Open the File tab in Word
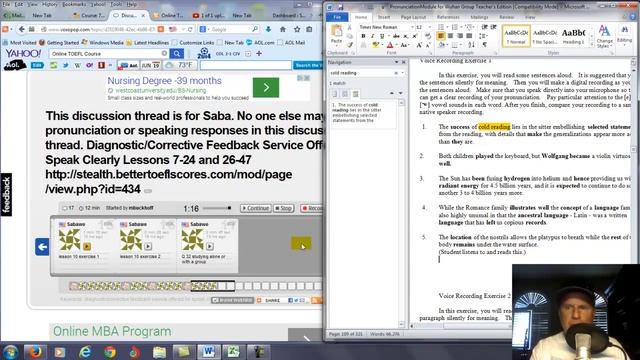The height and width of the screenshot is (360, 640). [x=337, y=17]
